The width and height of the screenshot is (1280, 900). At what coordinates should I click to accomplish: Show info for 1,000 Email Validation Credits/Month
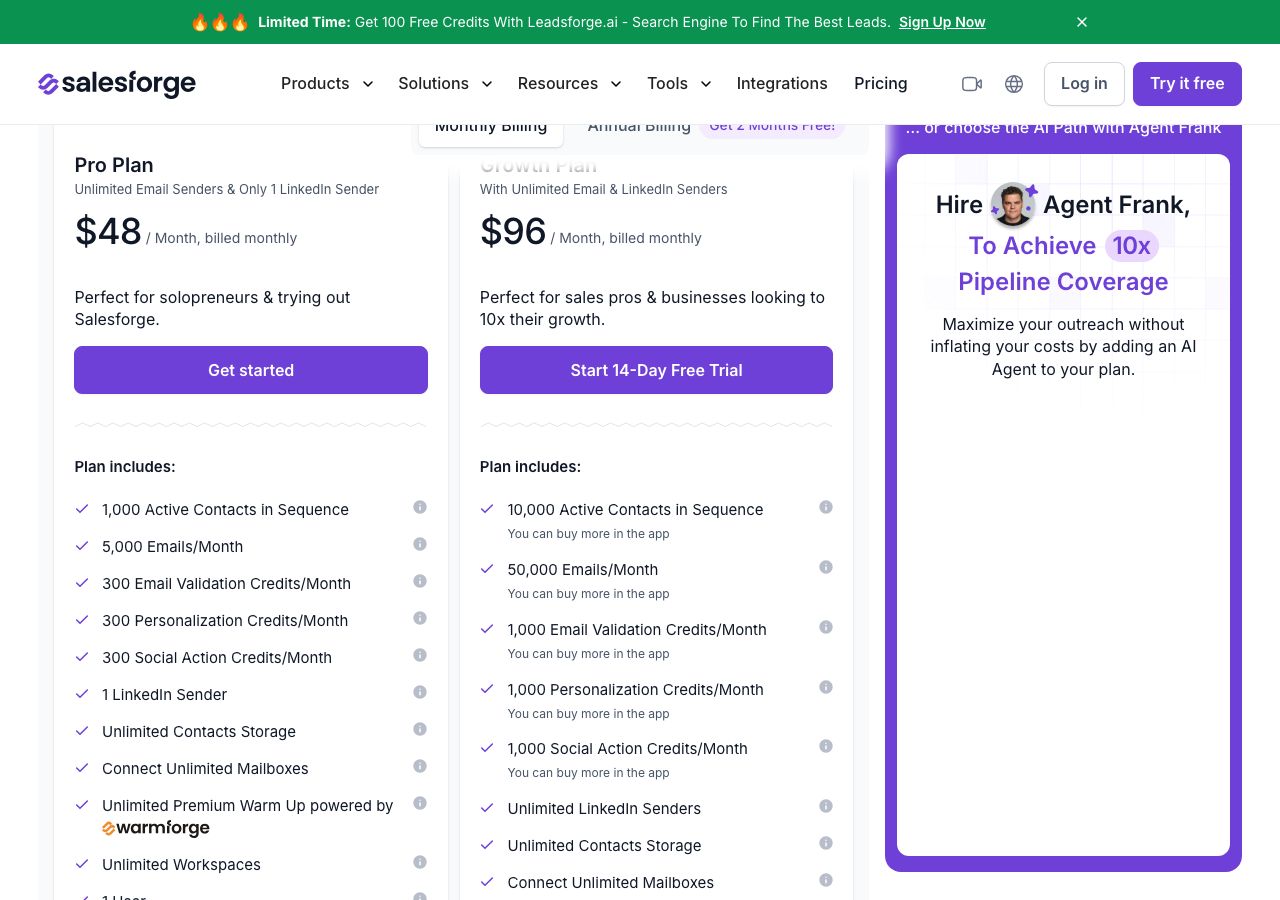coord(826,627)
